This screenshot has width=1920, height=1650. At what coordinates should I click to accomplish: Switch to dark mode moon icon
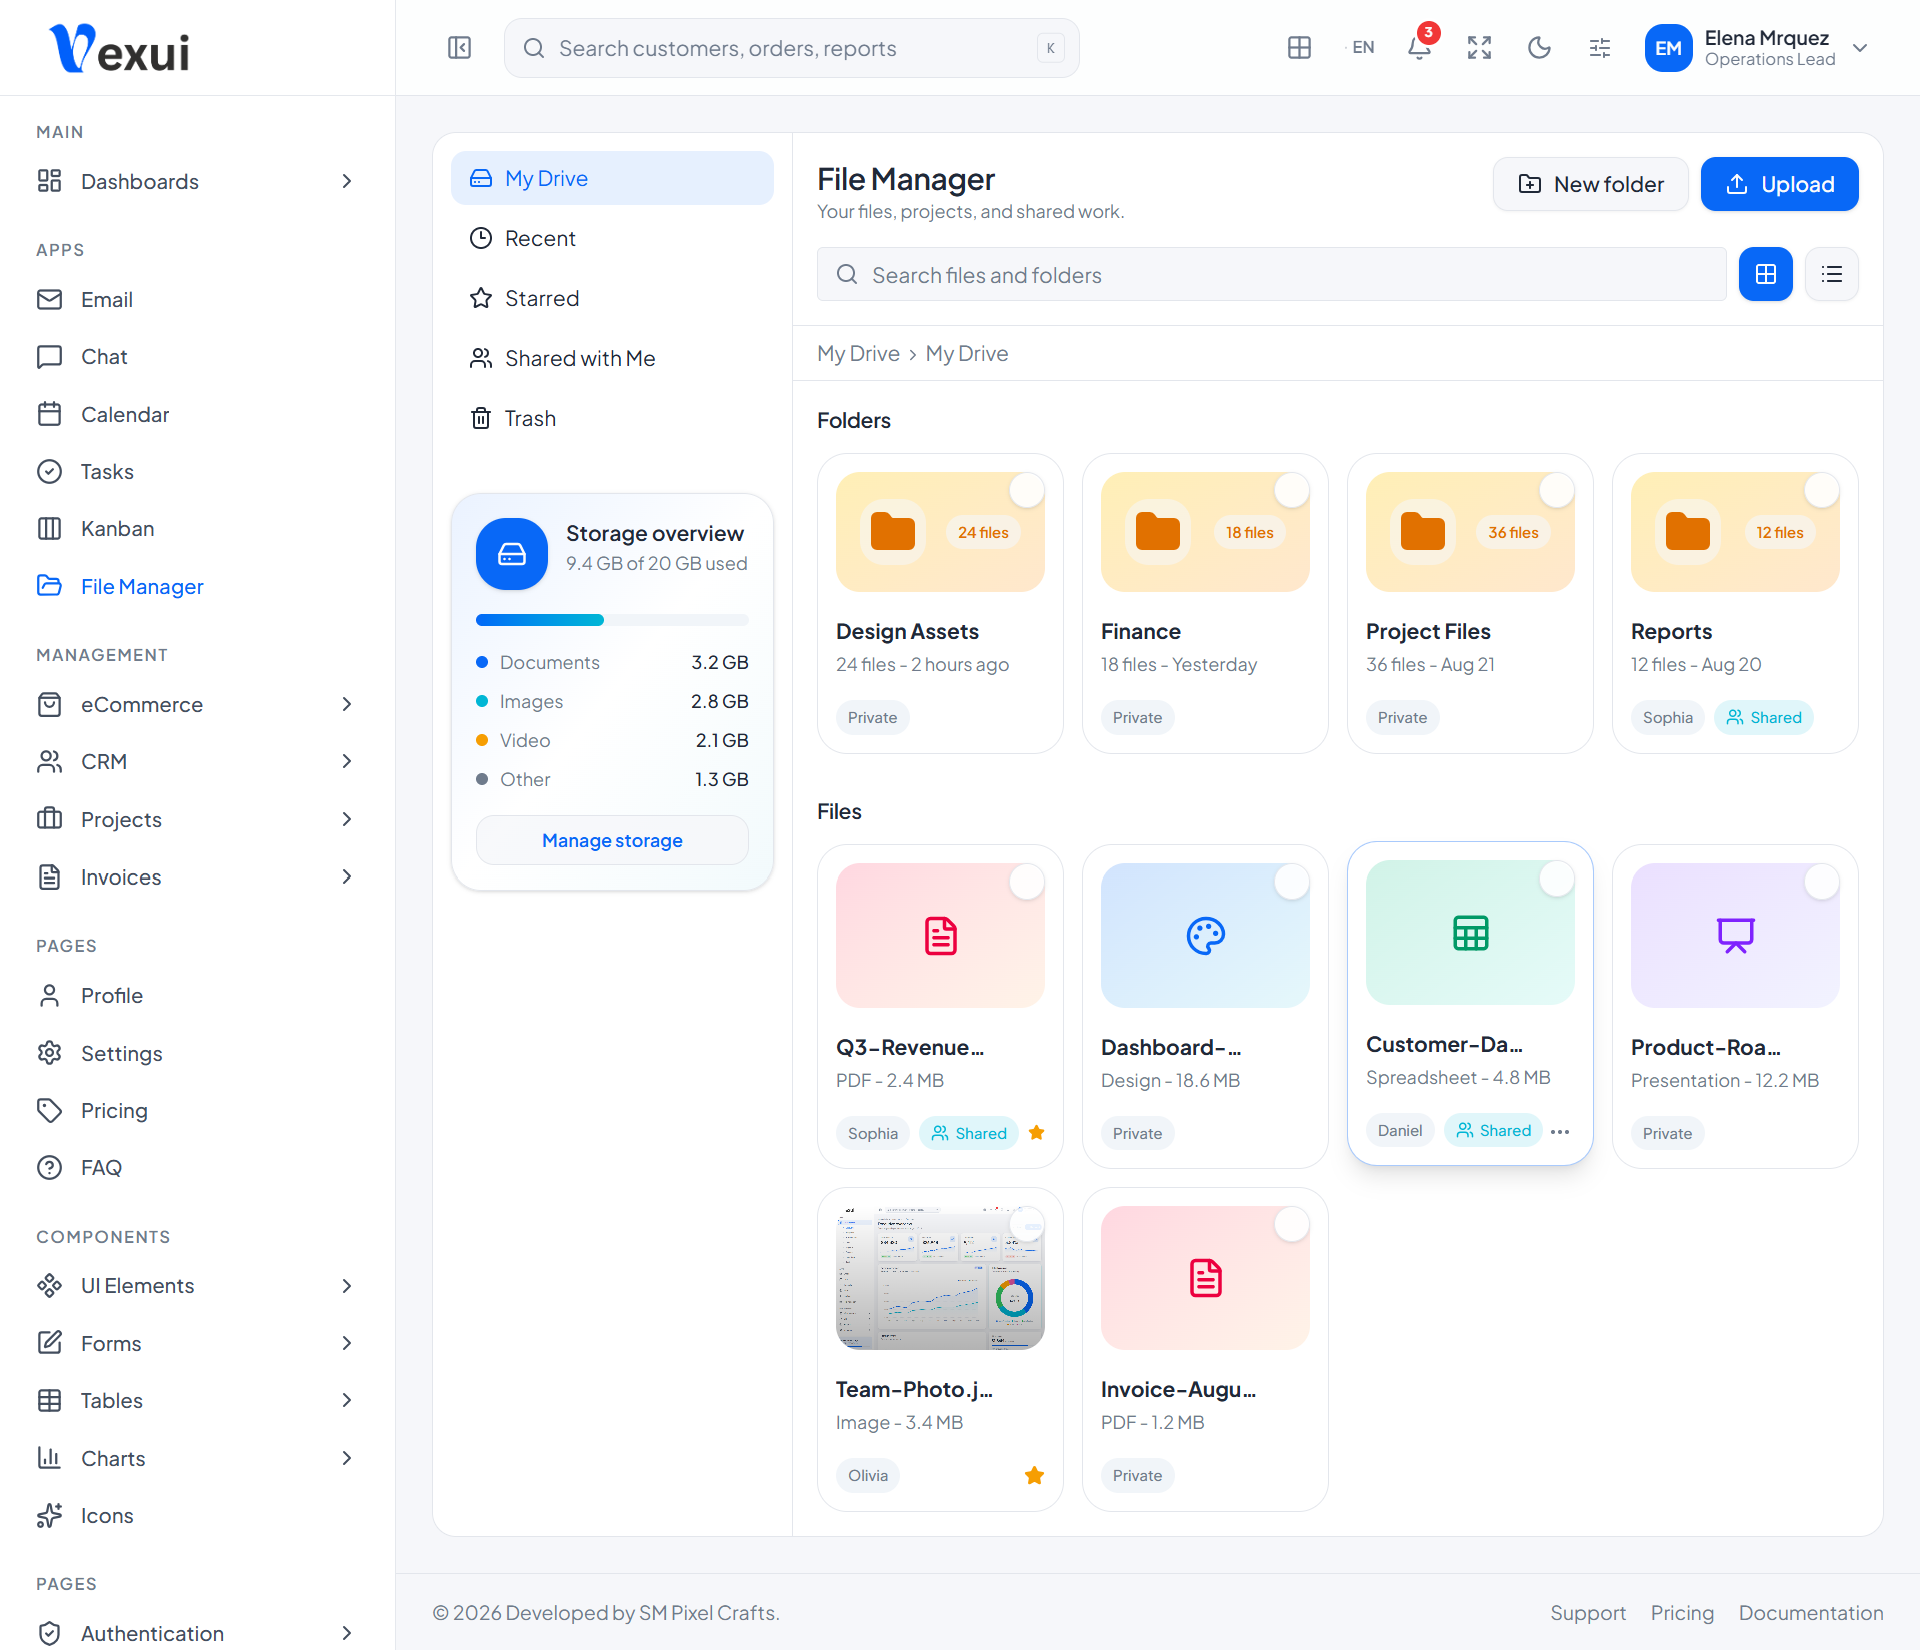tap(1539, 48)
